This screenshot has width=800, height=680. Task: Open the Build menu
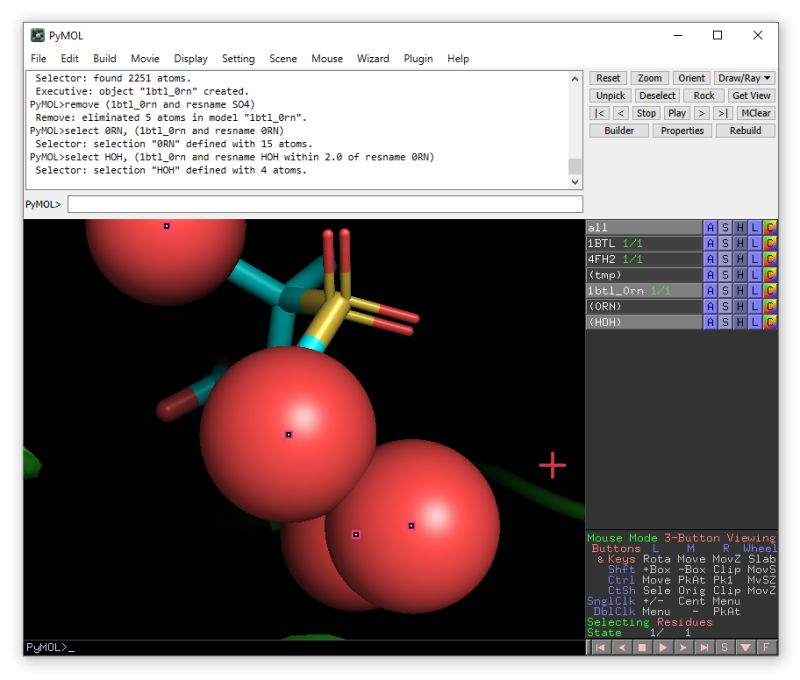click(105, 59)
